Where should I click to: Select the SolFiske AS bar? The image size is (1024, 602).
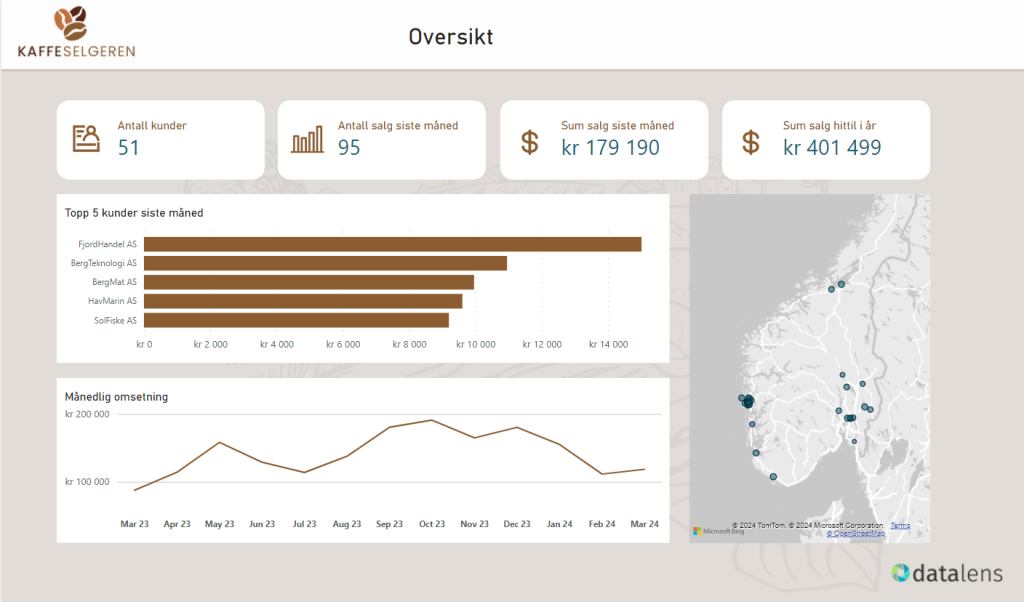click(x=296, y=320)
